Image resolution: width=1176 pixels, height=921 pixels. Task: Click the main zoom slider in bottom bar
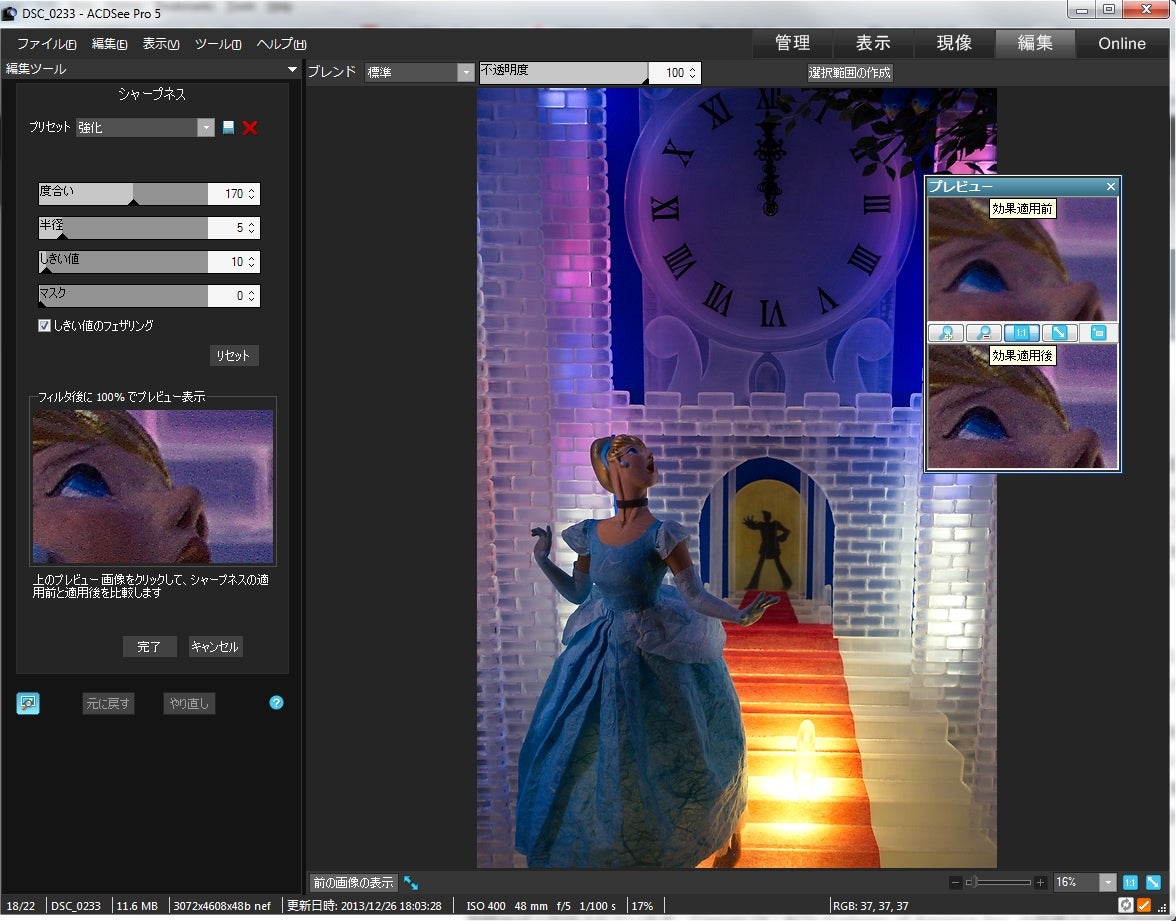(x=998, y=883)
